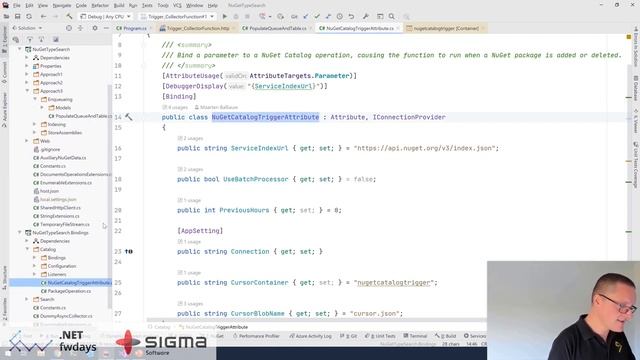
Task: Click the Stop icon in run toolbar
Action: click(x=247, y=16)
